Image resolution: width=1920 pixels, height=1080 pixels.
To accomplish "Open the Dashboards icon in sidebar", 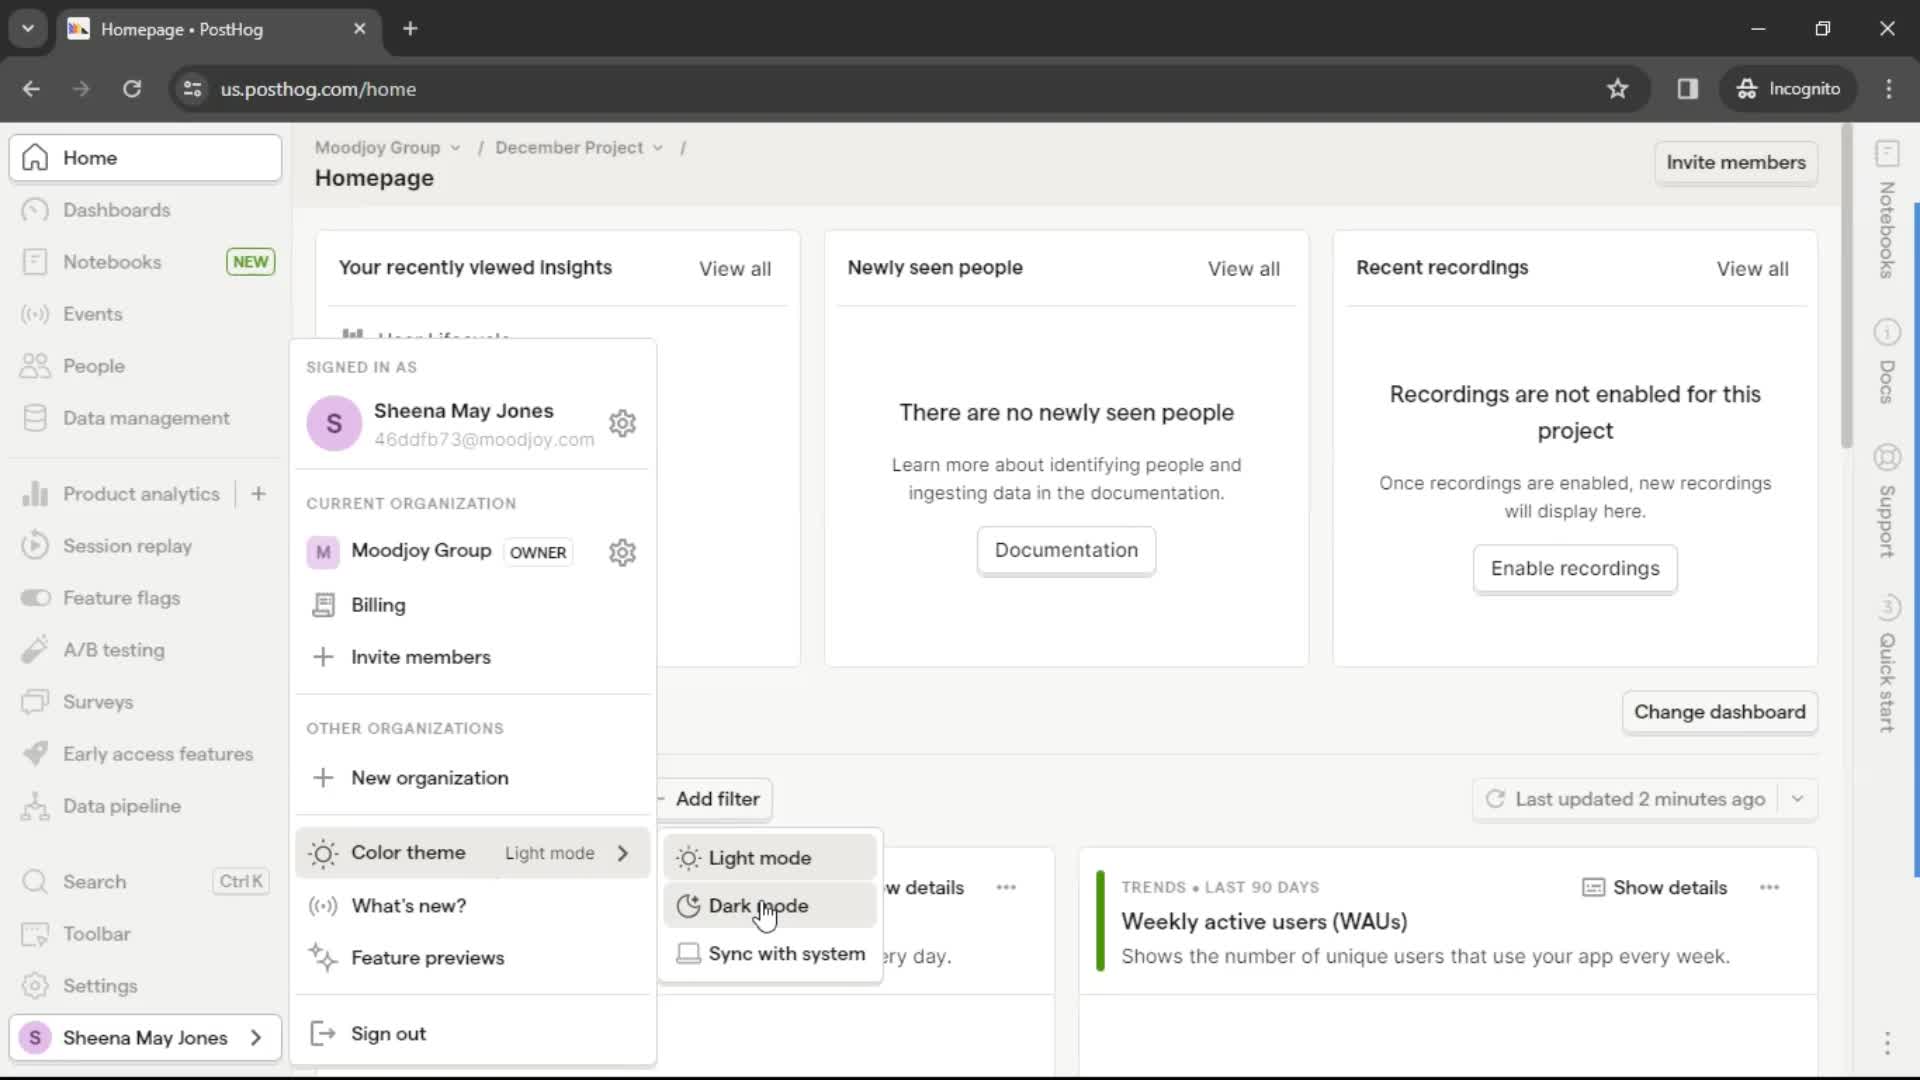I will click(35, 210).
